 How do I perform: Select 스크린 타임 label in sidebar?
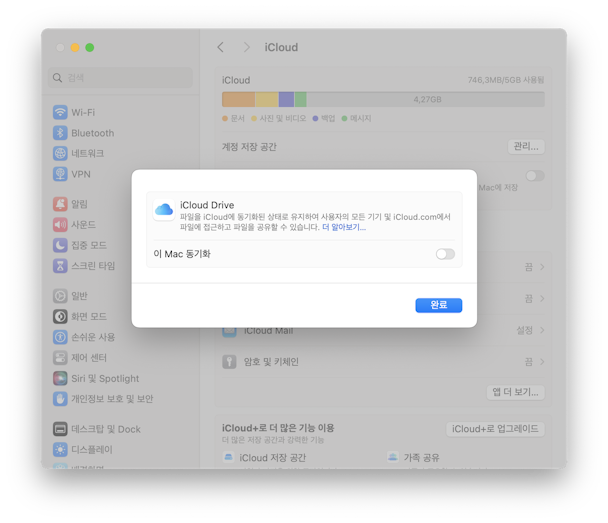pyautogui.click(x=93, y=266)
